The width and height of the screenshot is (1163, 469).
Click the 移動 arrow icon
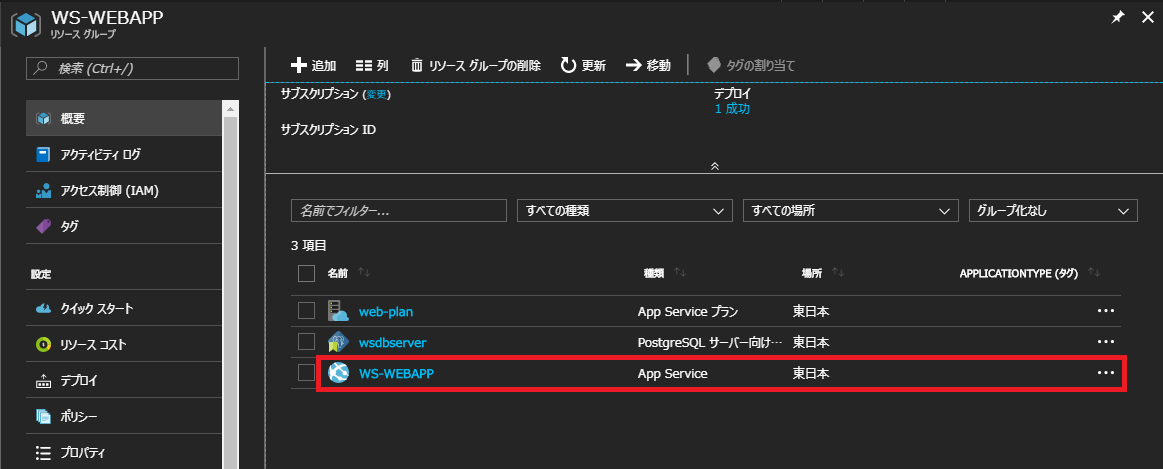tap(633, 65)
